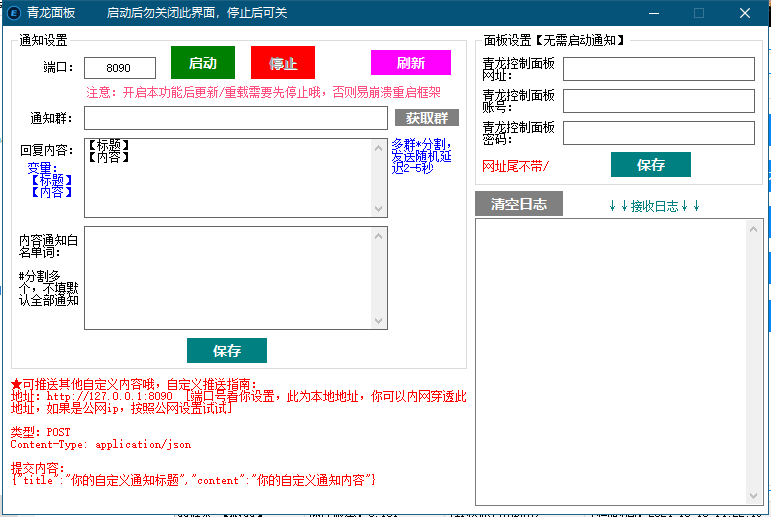Click the blue 【内容】 variable label
Image resolution: width=771 pixels, height=517 pixels.
52,192
